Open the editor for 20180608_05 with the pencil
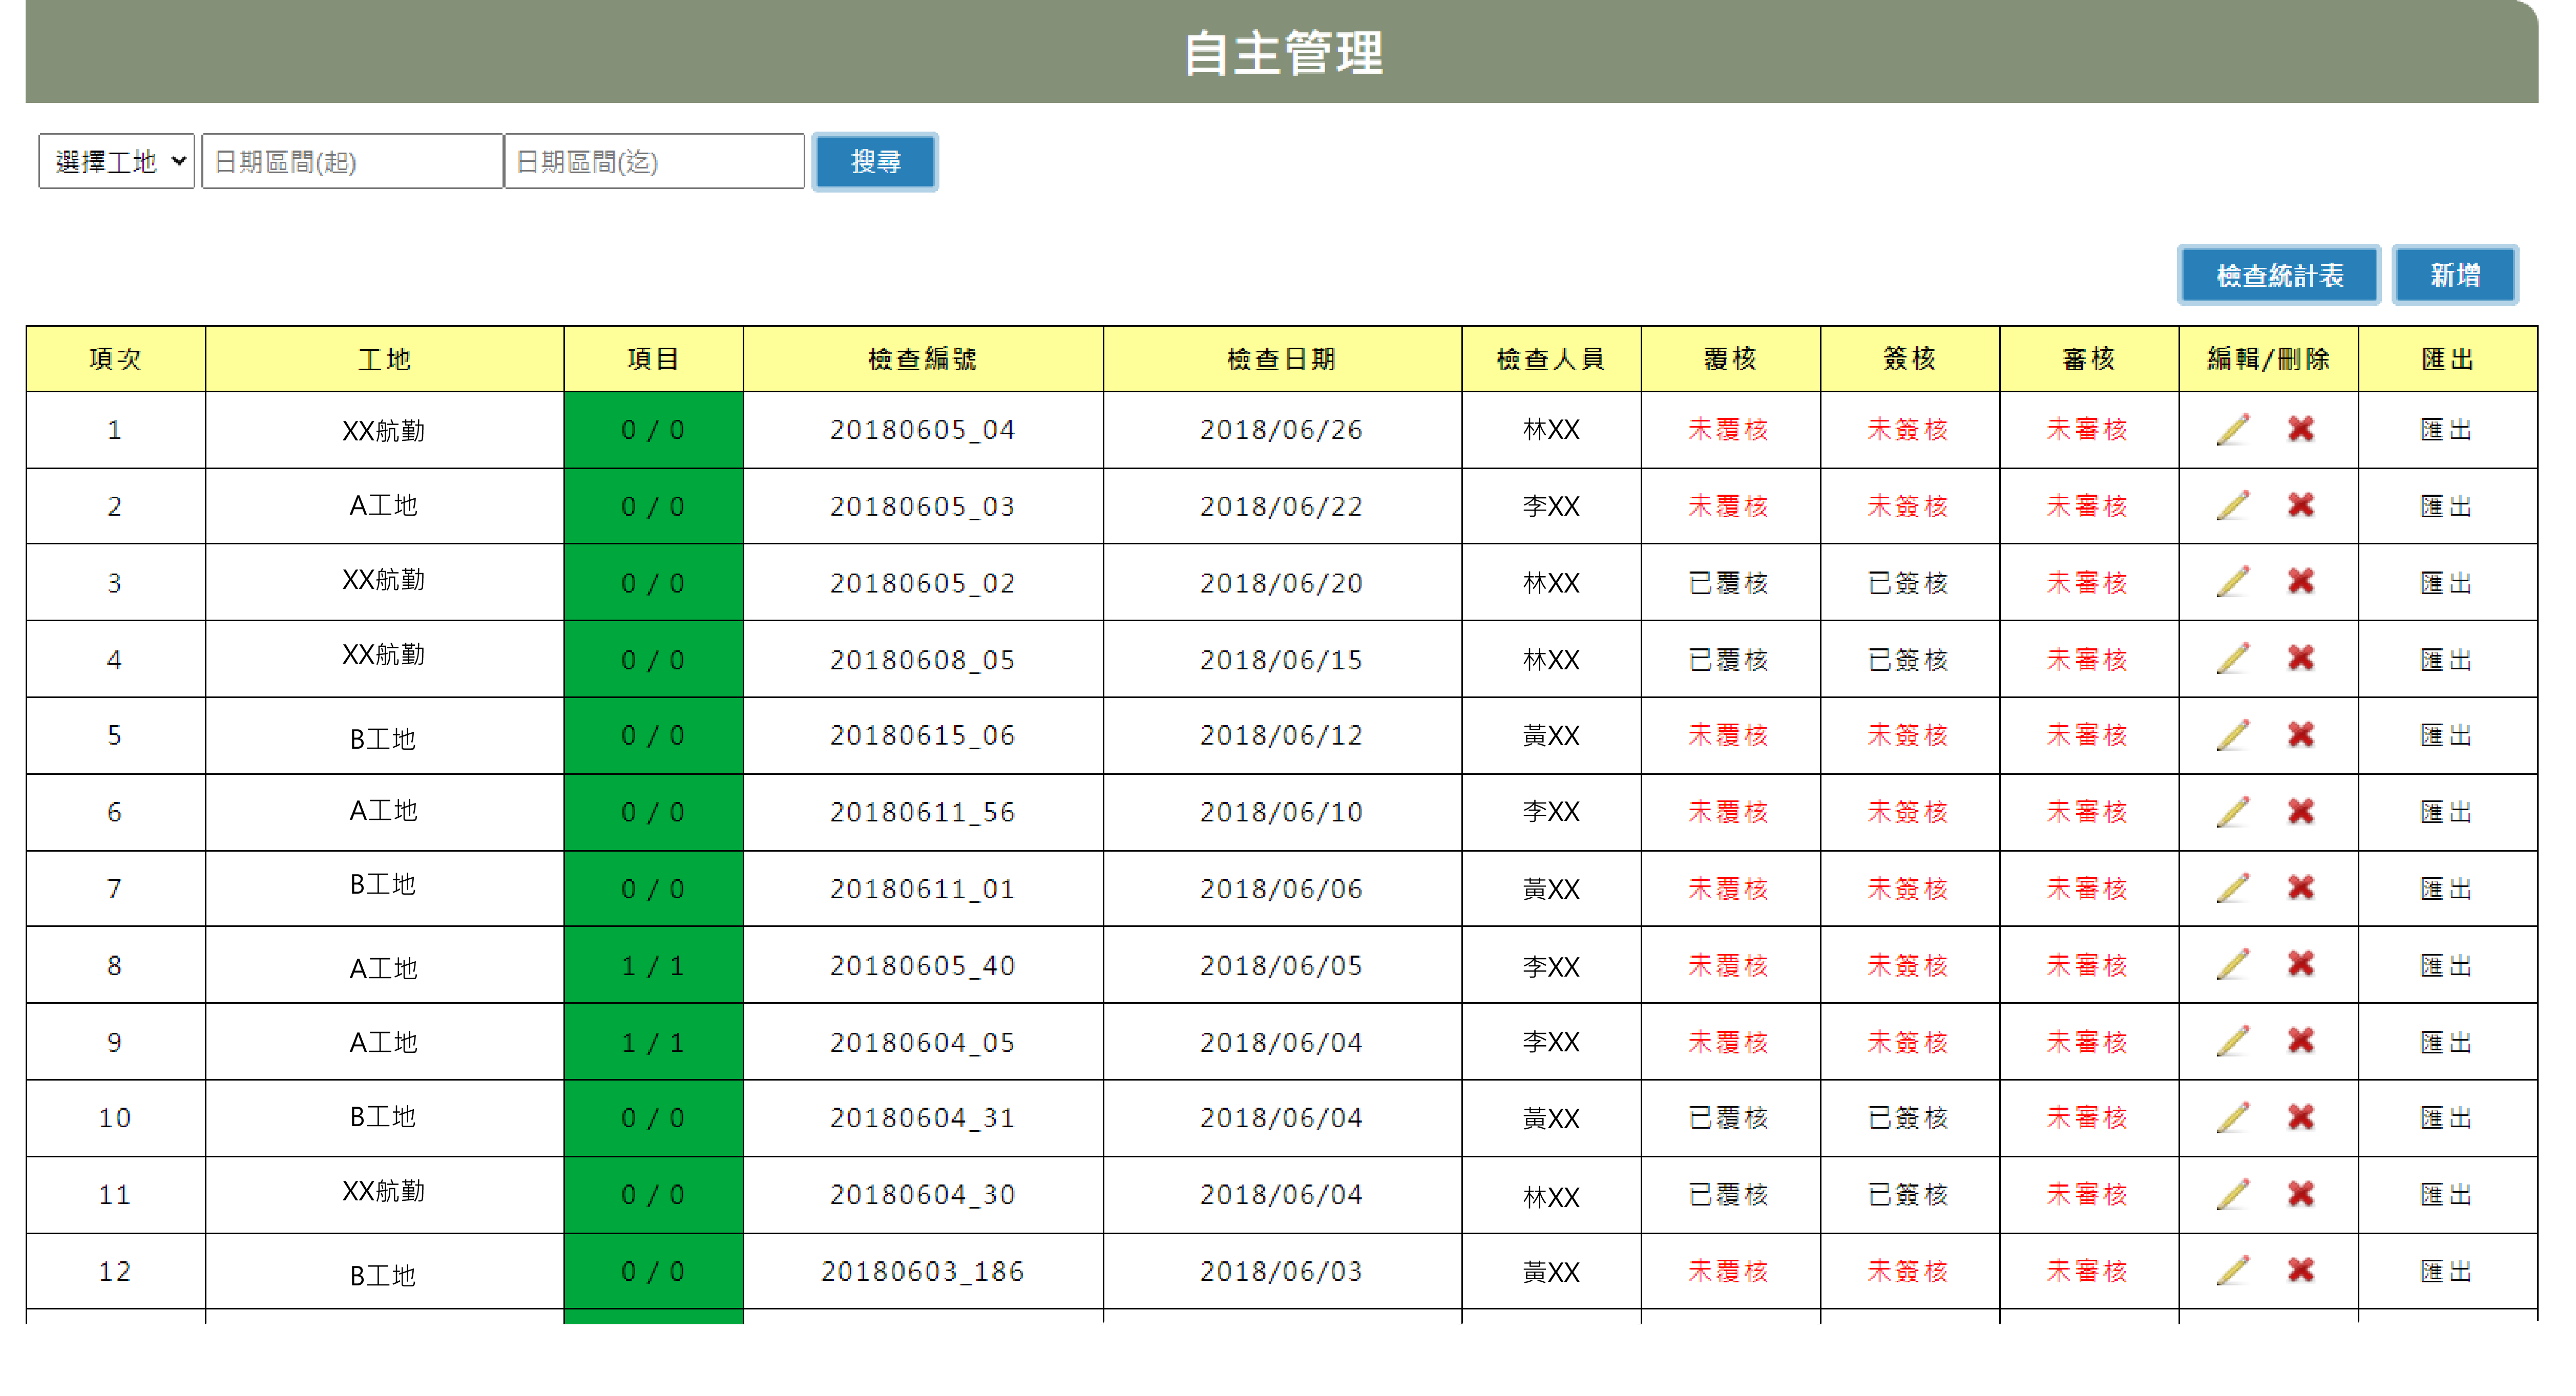The image size is (2576, 1396). click(2233, 659)
